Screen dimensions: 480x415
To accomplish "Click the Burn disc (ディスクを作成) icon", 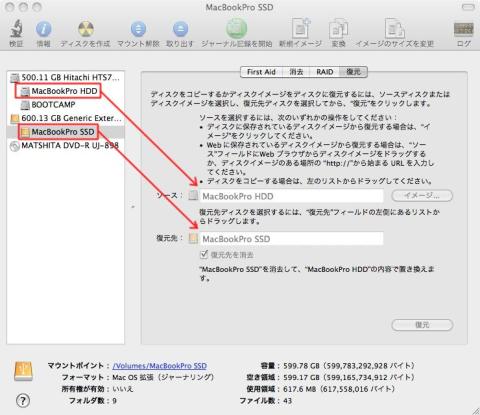I will [x=86, y=29].
